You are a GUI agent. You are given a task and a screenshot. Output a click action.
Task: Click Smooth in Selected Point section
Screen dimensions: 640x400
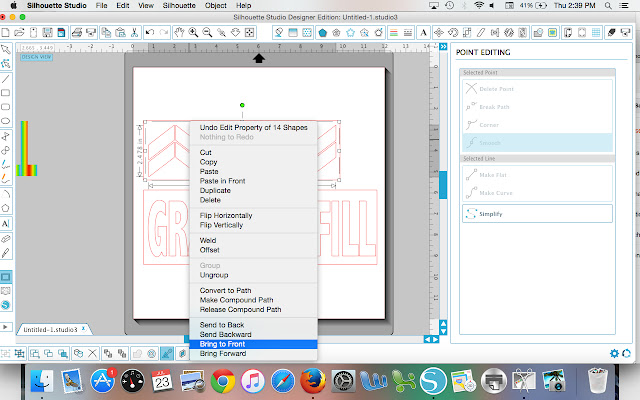[x=537, y=142]
